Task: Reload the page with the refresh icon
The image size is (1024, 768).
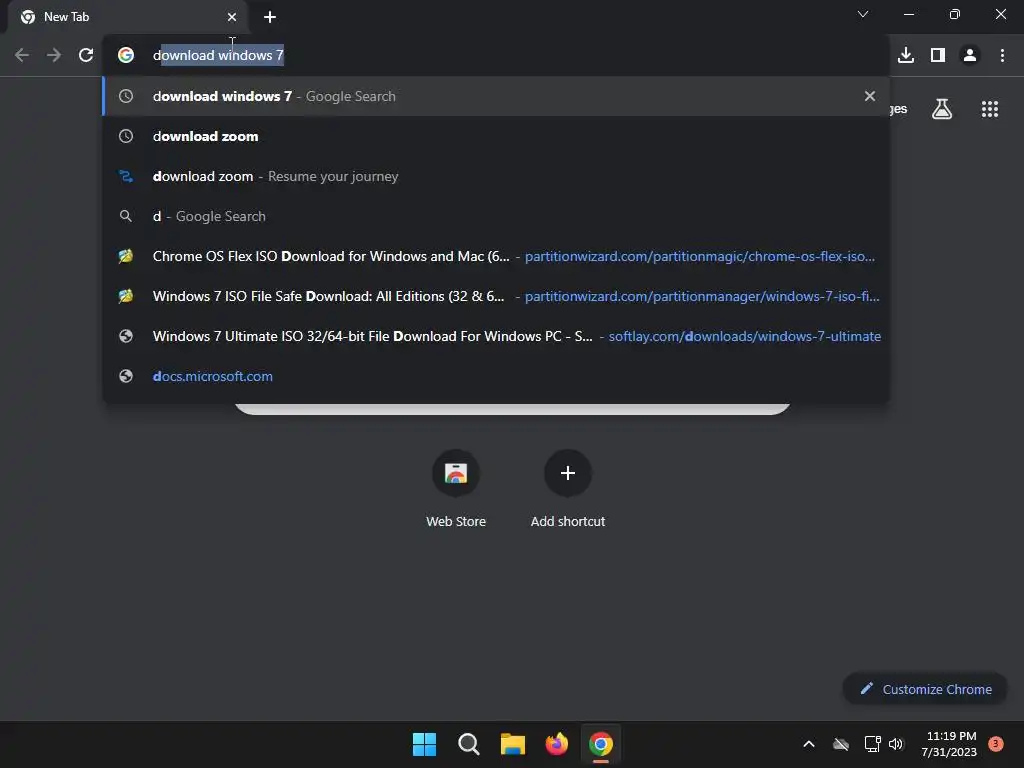Action: (86, 55)
